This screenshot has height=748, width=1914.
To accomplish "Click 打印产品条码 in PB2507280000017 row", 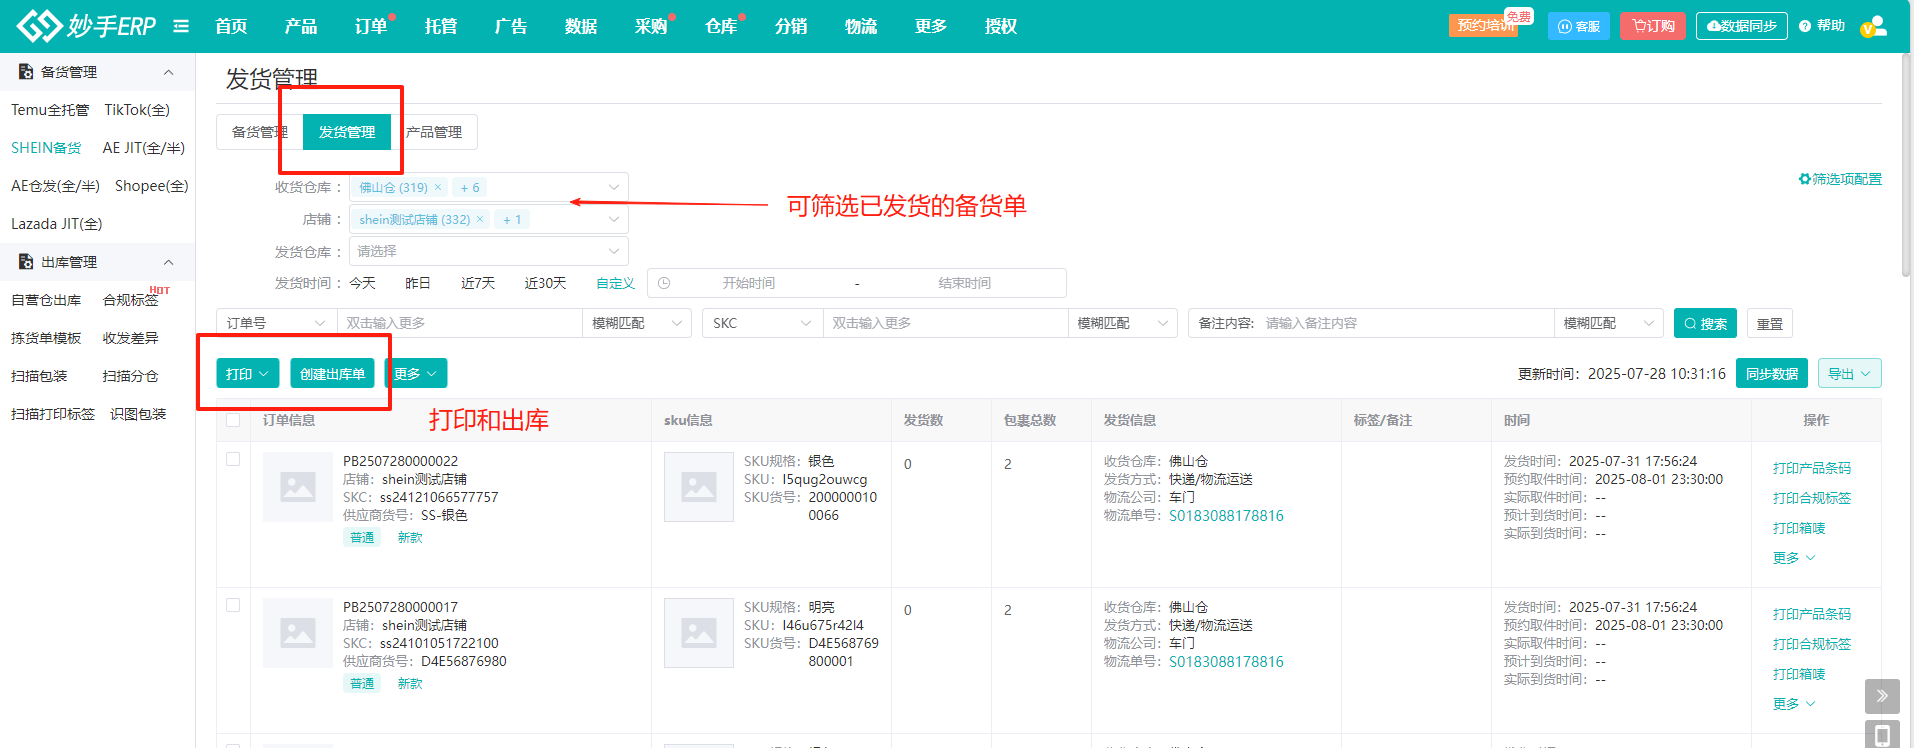I will click(x=1812, y=614).
